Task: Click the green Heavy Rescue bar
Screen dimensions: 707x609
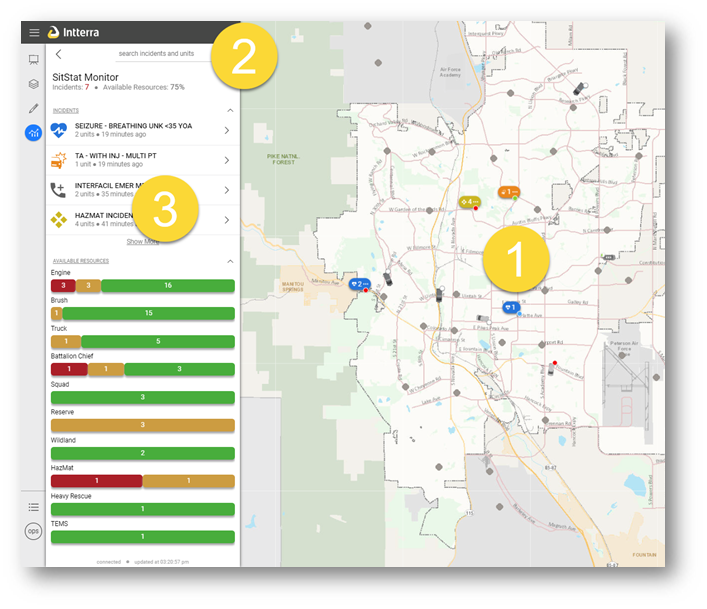Action: point(142,509)
